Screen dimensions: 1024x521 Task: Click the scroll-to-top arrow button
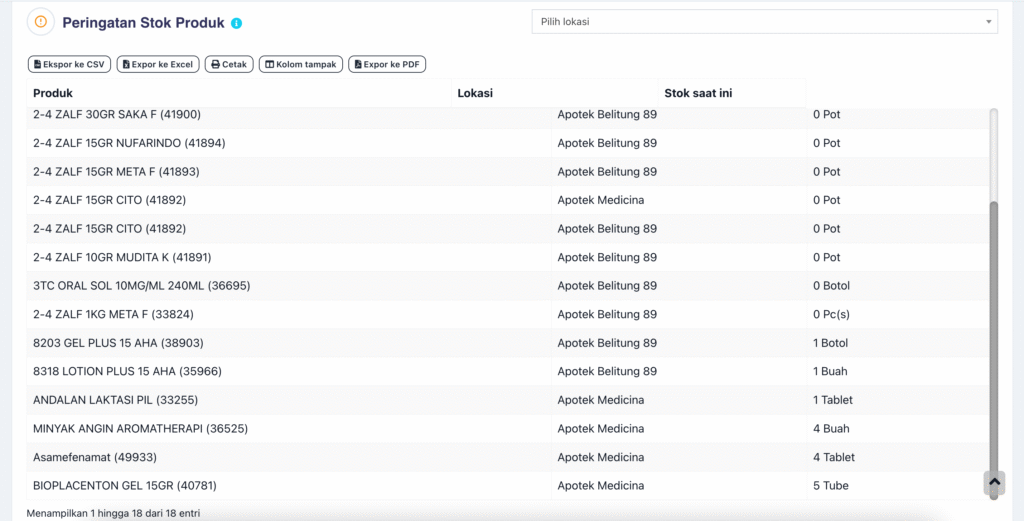(x=994, y=483)
